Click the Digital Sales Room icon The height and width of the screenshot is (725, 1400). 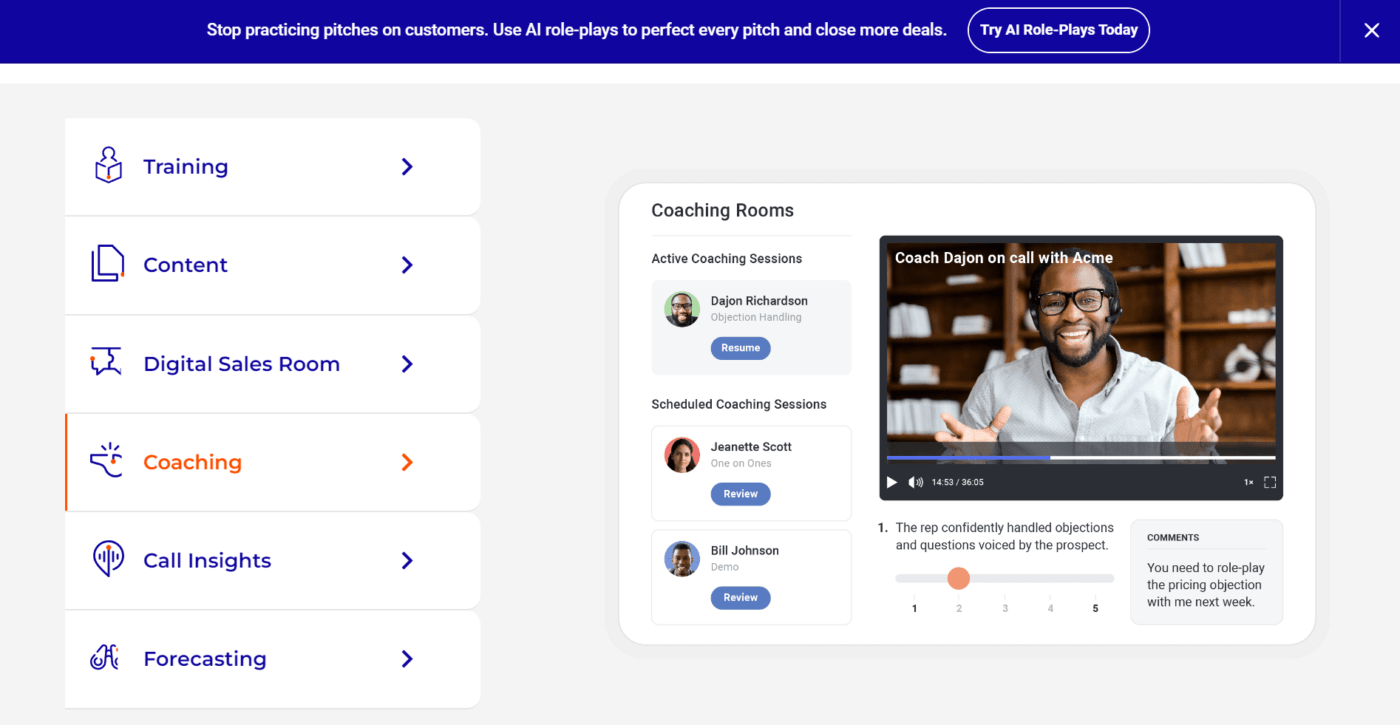pos(106,362)
